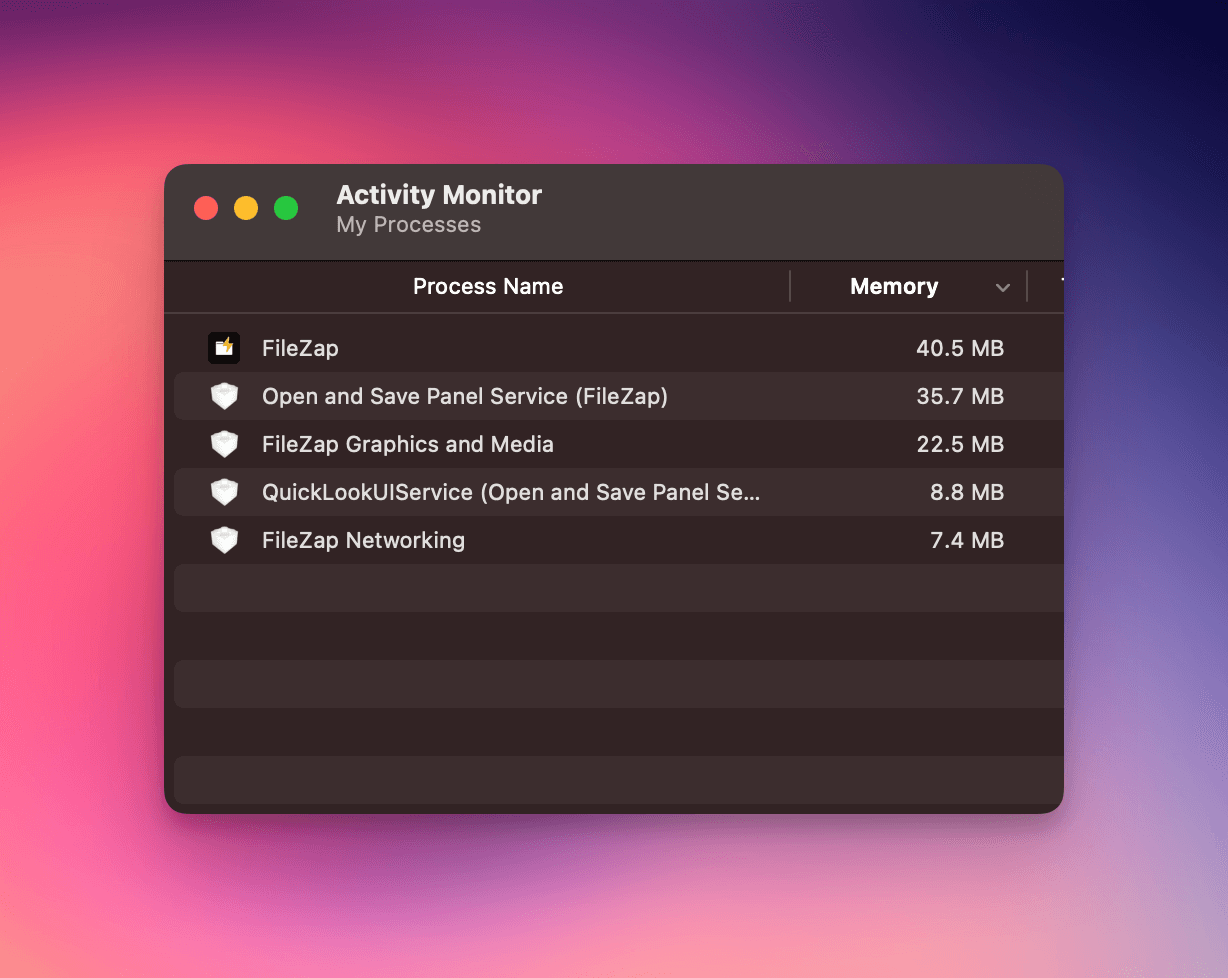
Task: Click the 35.7 MB memory value
Action: [x=960, y=396]
